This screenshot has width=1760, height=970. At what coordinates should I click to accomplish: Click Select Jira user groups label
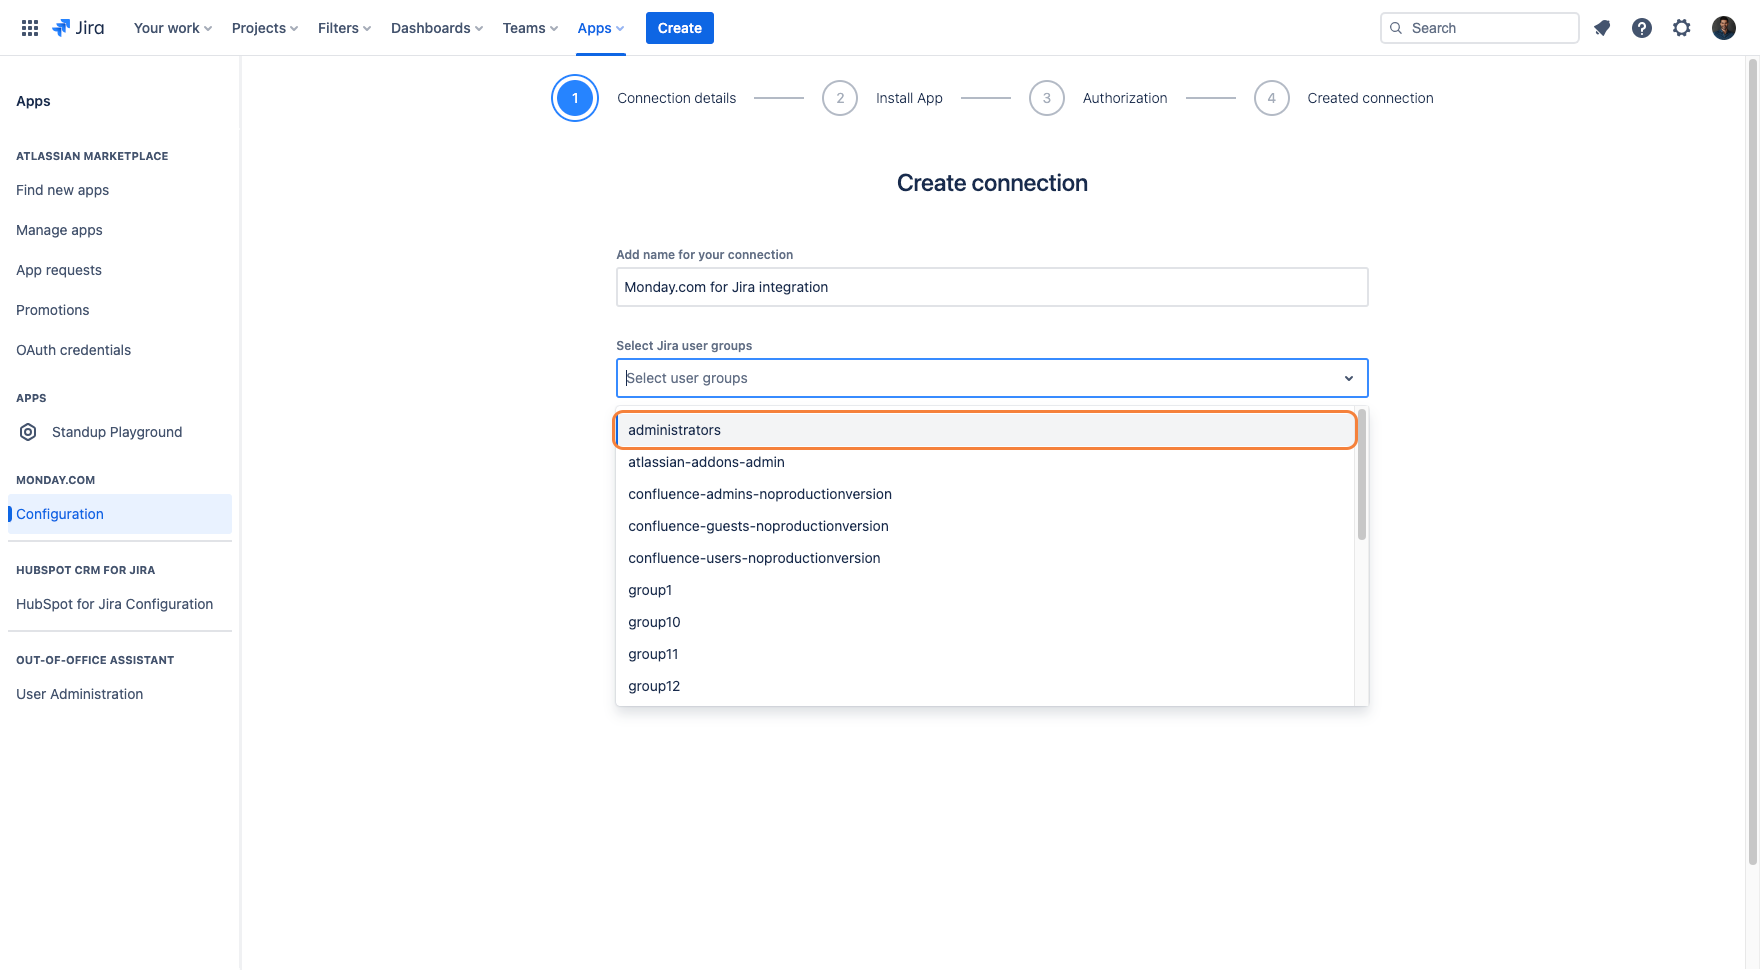[684, 346]
